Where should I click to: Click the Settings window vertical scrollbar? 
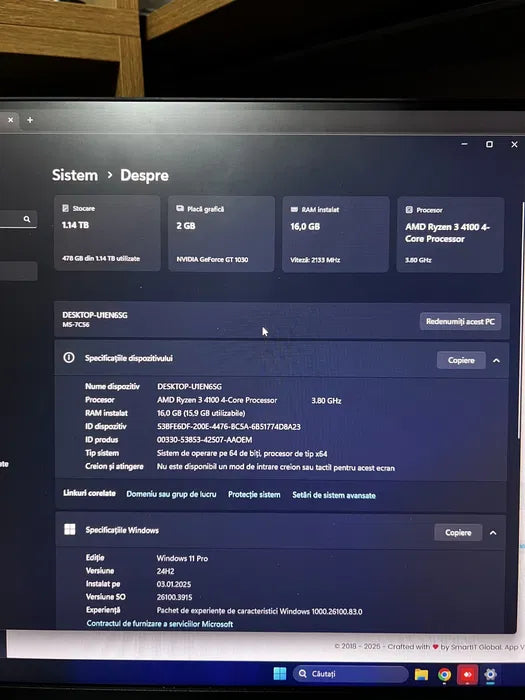[x=520, y=319]
